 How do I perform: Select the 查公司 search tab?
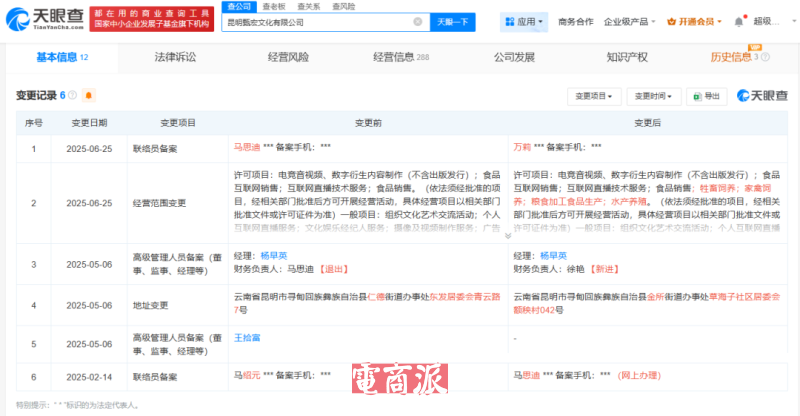click(239, 7)
